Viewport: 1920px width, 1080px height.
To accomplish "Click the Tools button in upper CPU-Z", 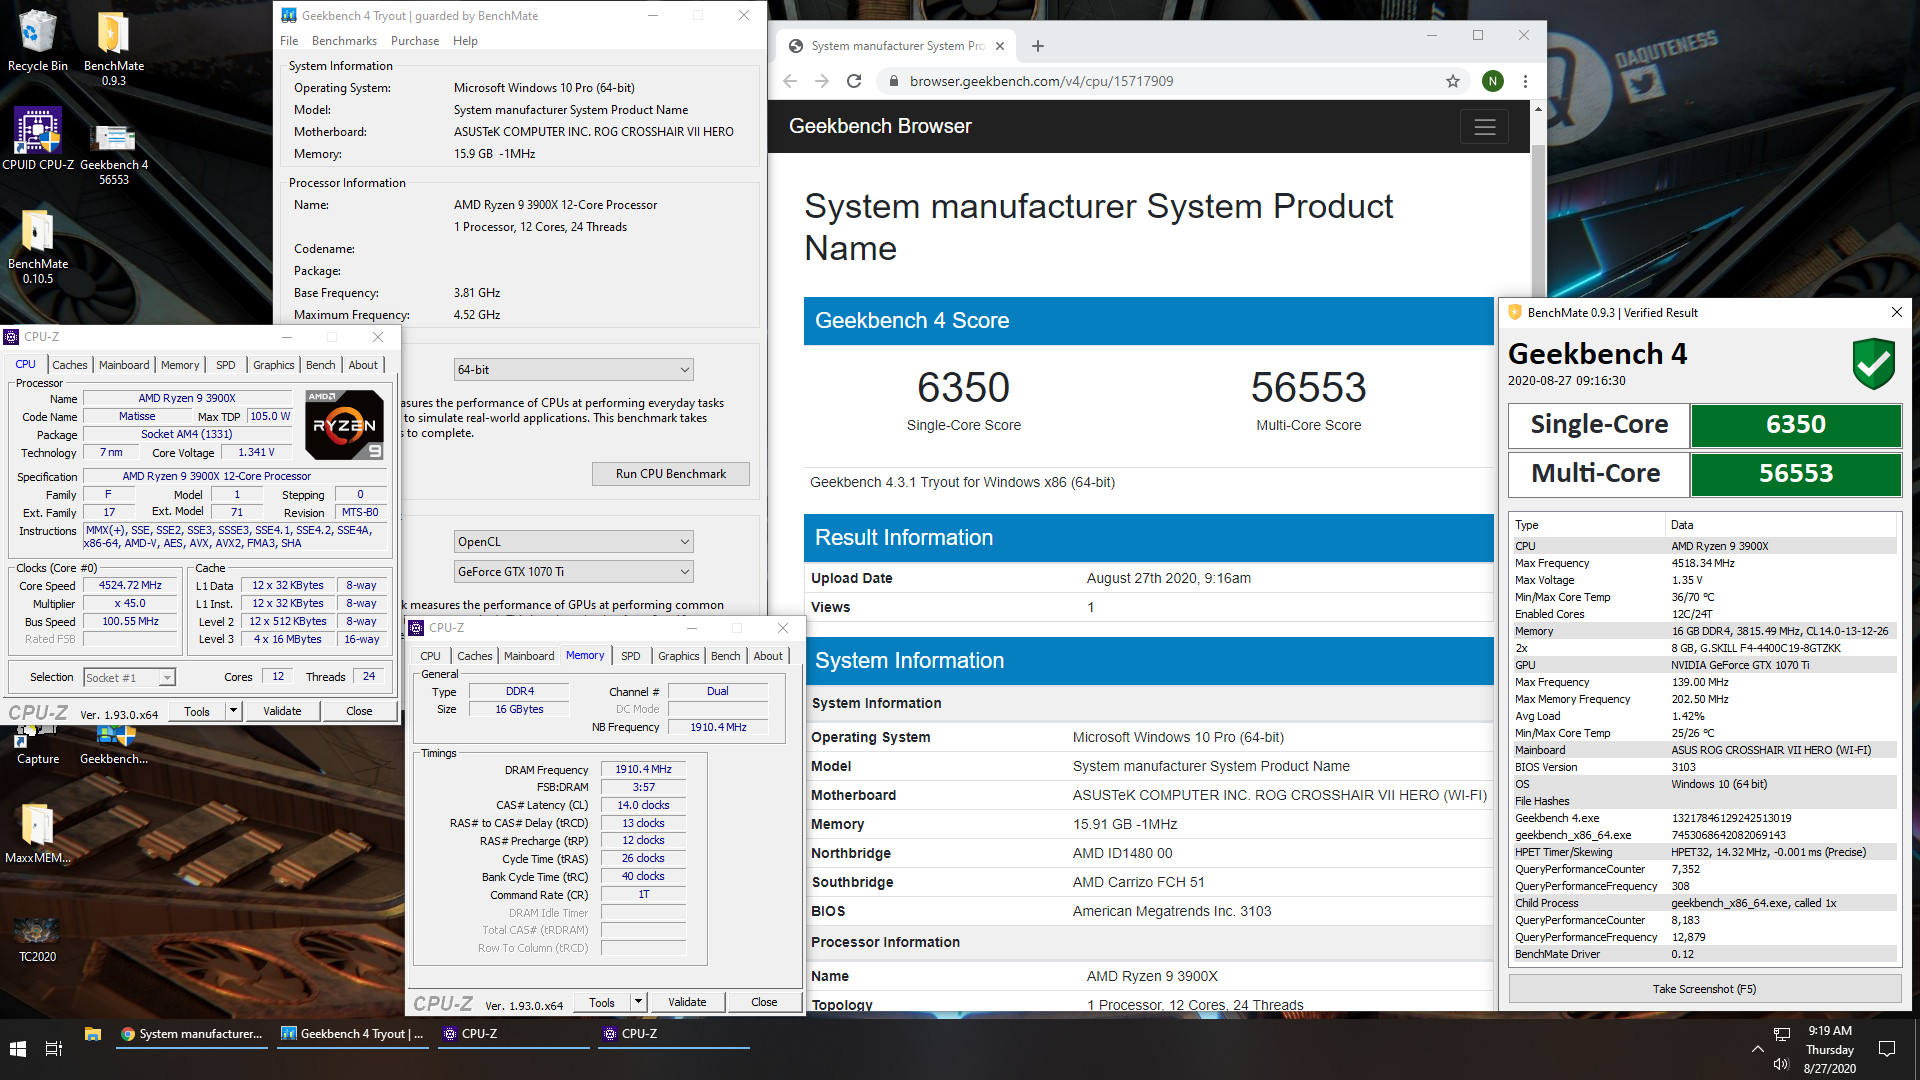I will click(x=197, y=711).
